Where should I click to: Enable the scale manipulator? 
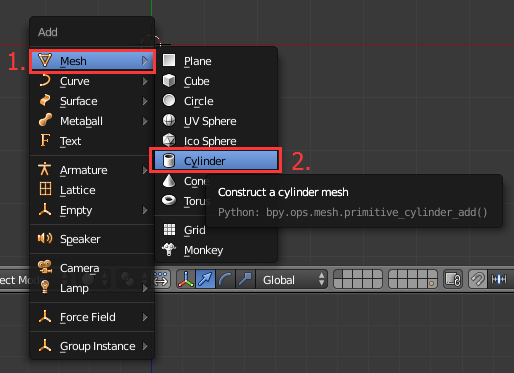coord(245,279)
